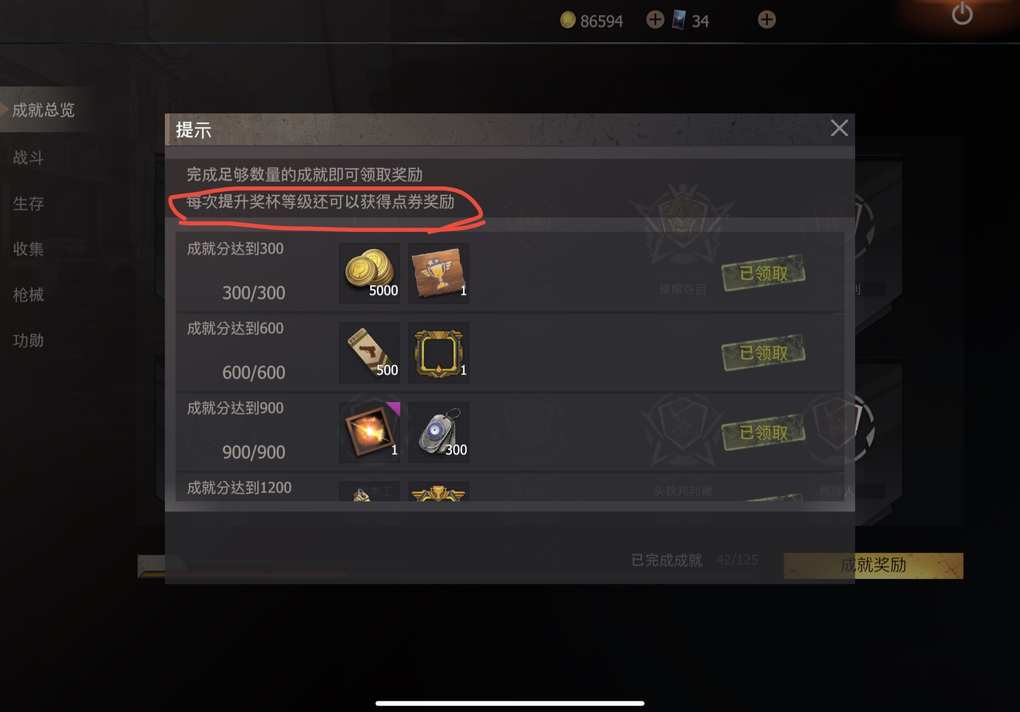Switch to the 战斗 category
1020x712 pixels.
[x=28, y=157]
